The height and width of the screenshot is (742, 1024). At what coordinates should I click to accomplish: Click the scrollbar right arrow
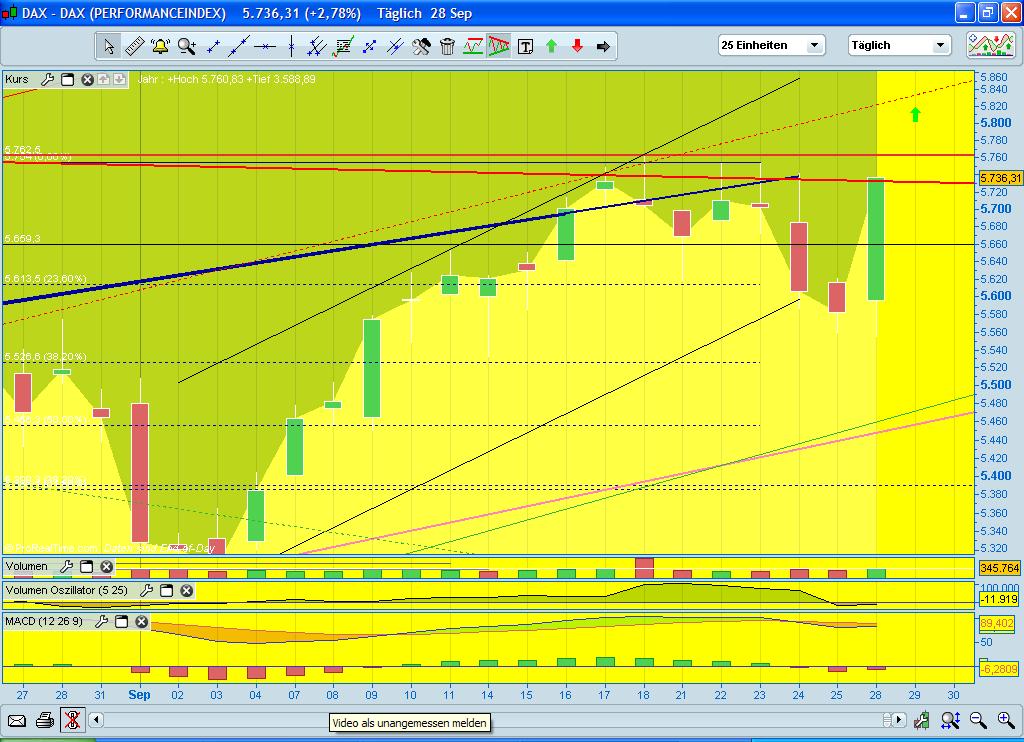tap(899, 720)
